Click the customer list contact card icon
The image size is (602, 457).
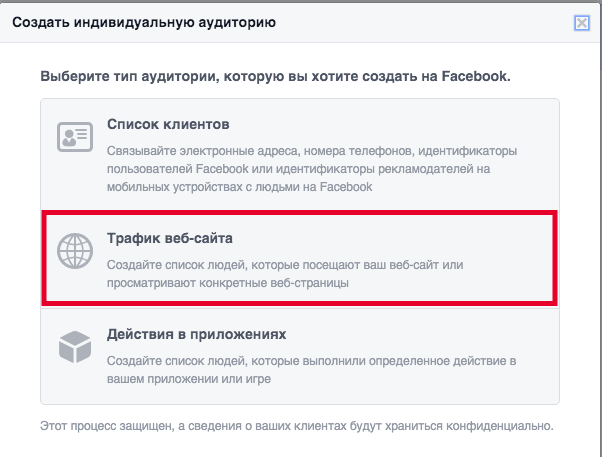75,137
